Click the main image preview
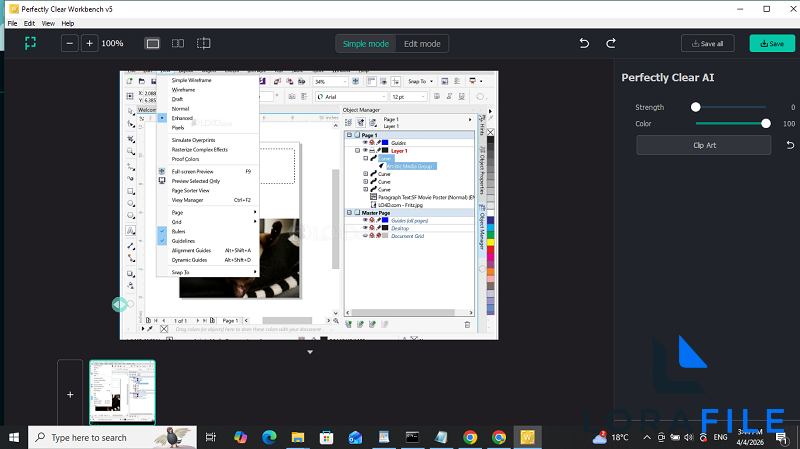800x449 pixels. 309,205
